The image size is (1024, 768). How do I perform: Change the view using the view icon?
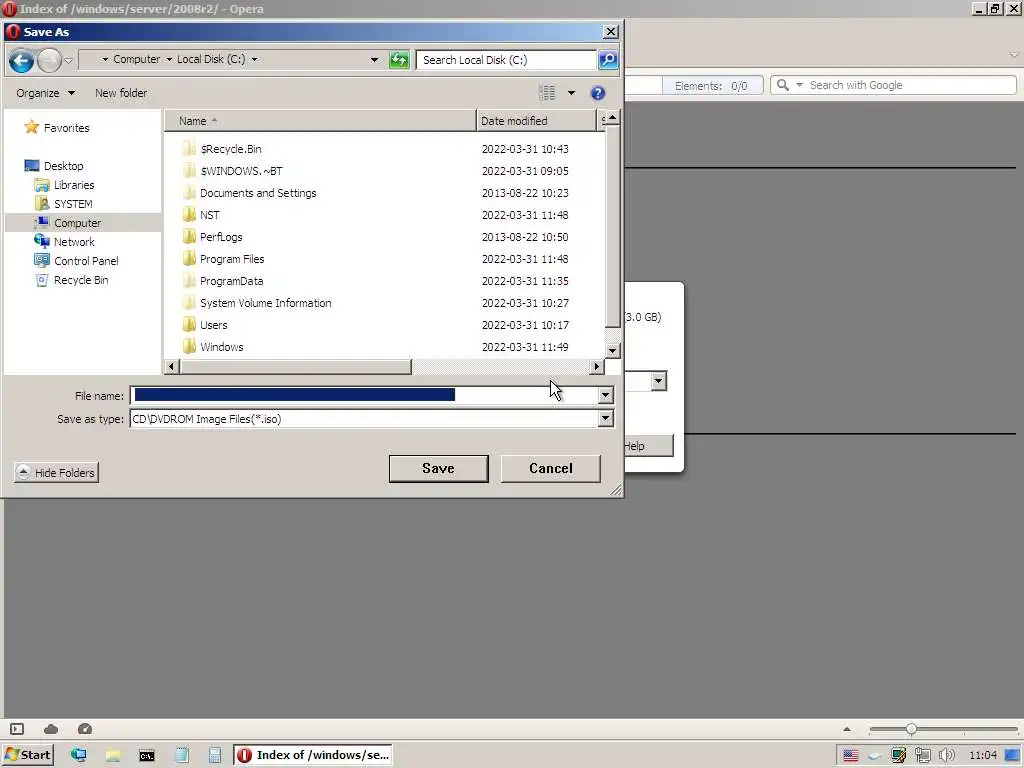[547, 93]
